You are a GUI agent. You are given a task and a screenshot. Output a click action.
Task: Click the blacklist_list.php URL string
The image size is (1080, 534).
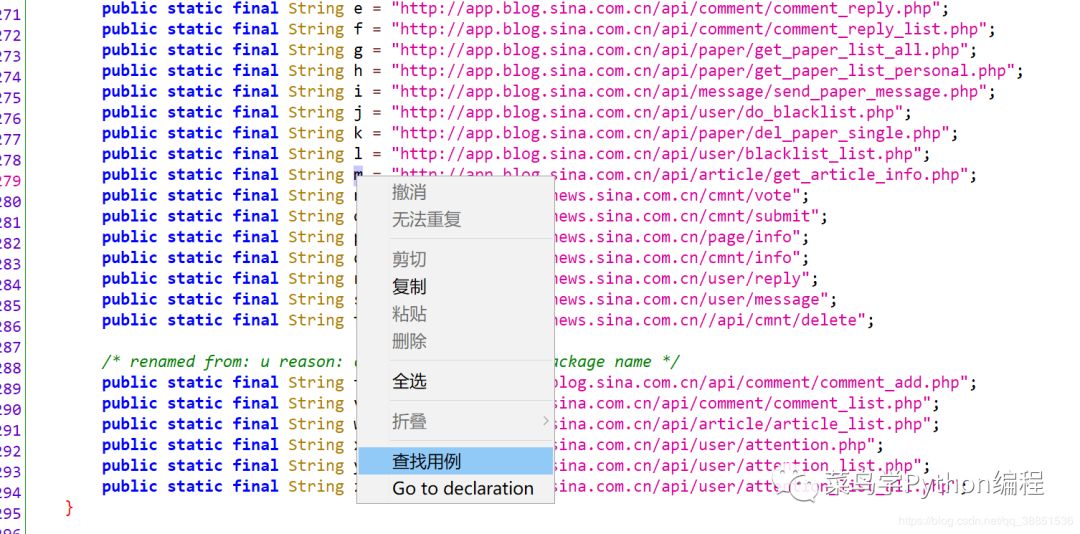click(654, 154)
